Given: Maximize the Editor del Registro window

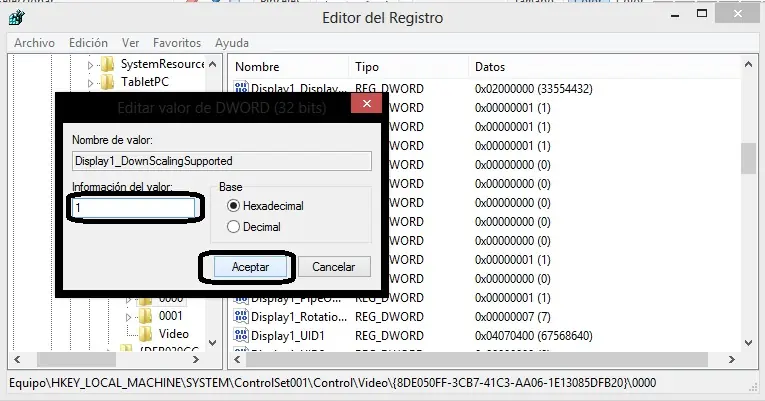Looking at the screenshot, I should (702, 14).
